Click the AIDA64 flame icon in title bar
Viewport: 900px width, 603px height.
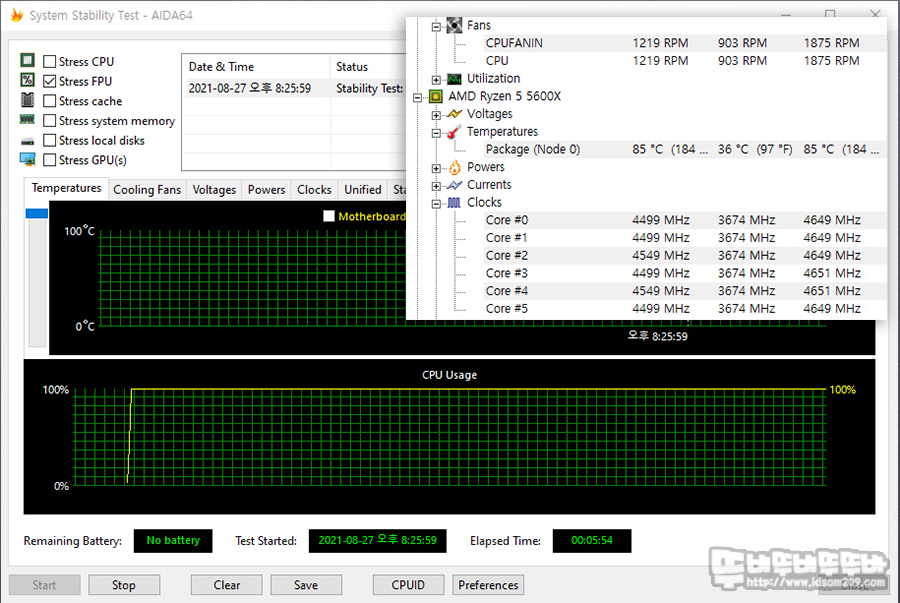point(17,15)
